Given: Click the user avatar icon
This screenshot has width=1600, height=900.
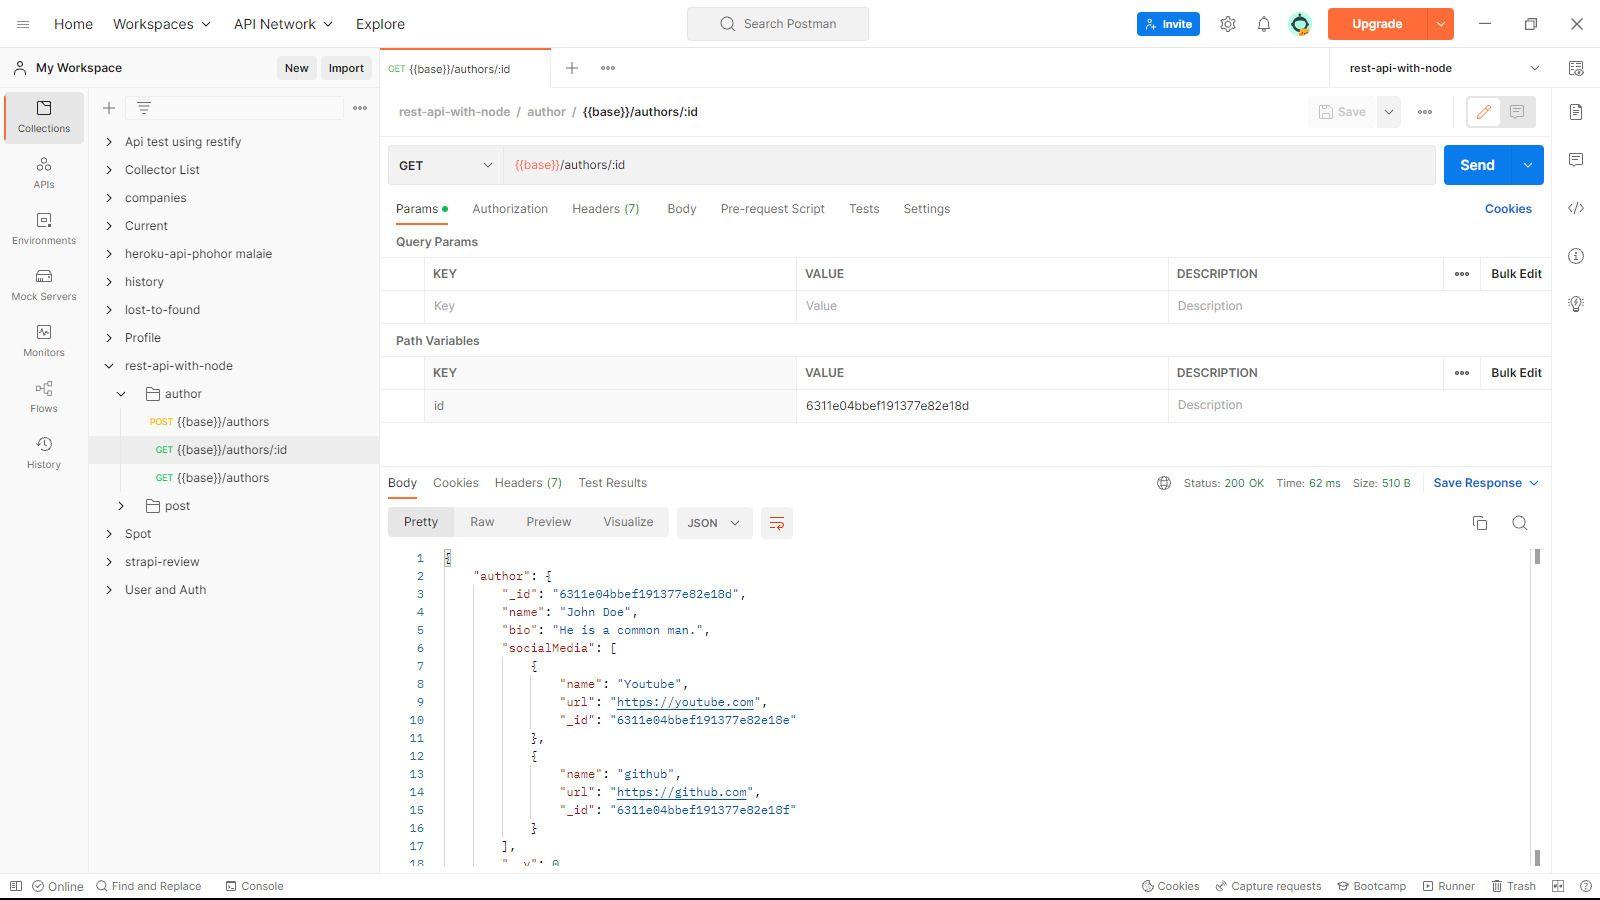Looking at the screenshot, I should [1300, 24].
